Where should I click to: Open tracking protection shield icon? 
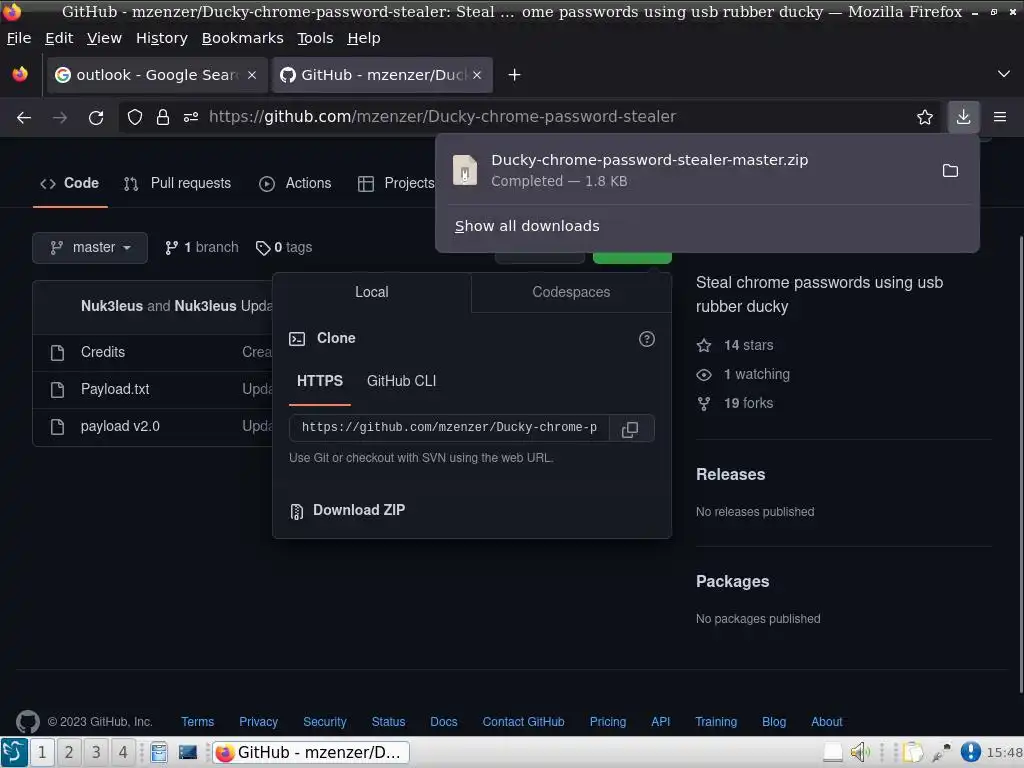135,118
